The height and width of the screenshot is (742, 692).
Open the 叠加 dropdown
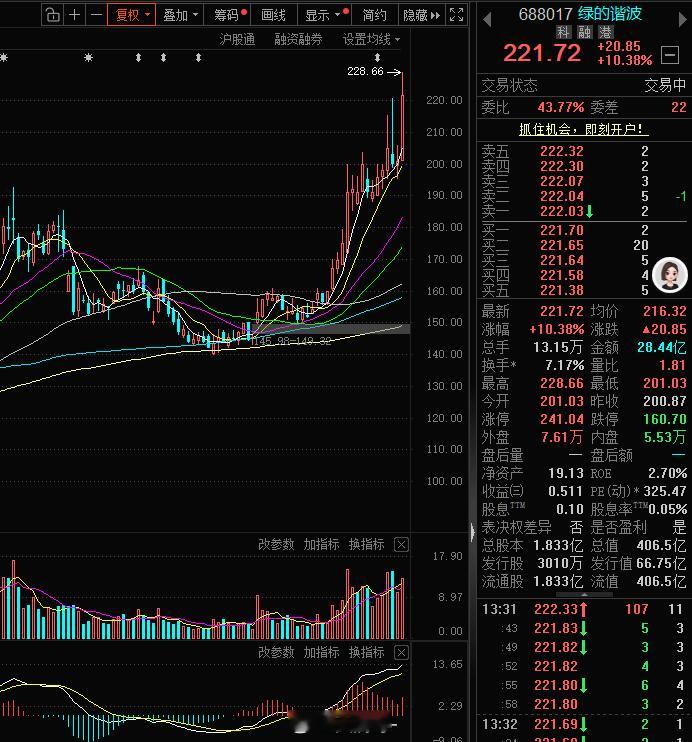tap(180, 15)
